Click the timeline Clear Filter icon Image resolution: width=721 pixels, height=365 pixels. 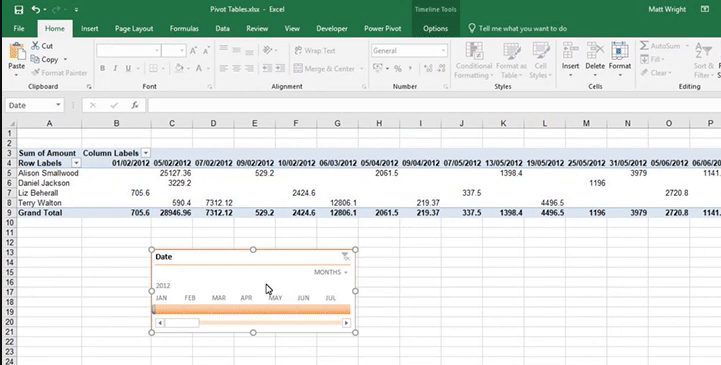point(345,257)
